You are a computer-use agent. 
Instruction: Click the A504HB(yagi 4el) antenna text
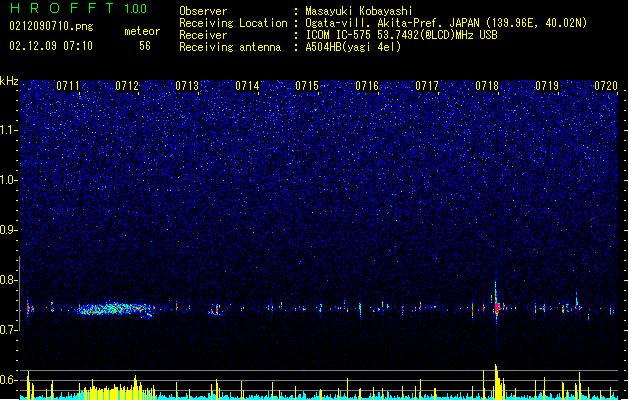353,47
